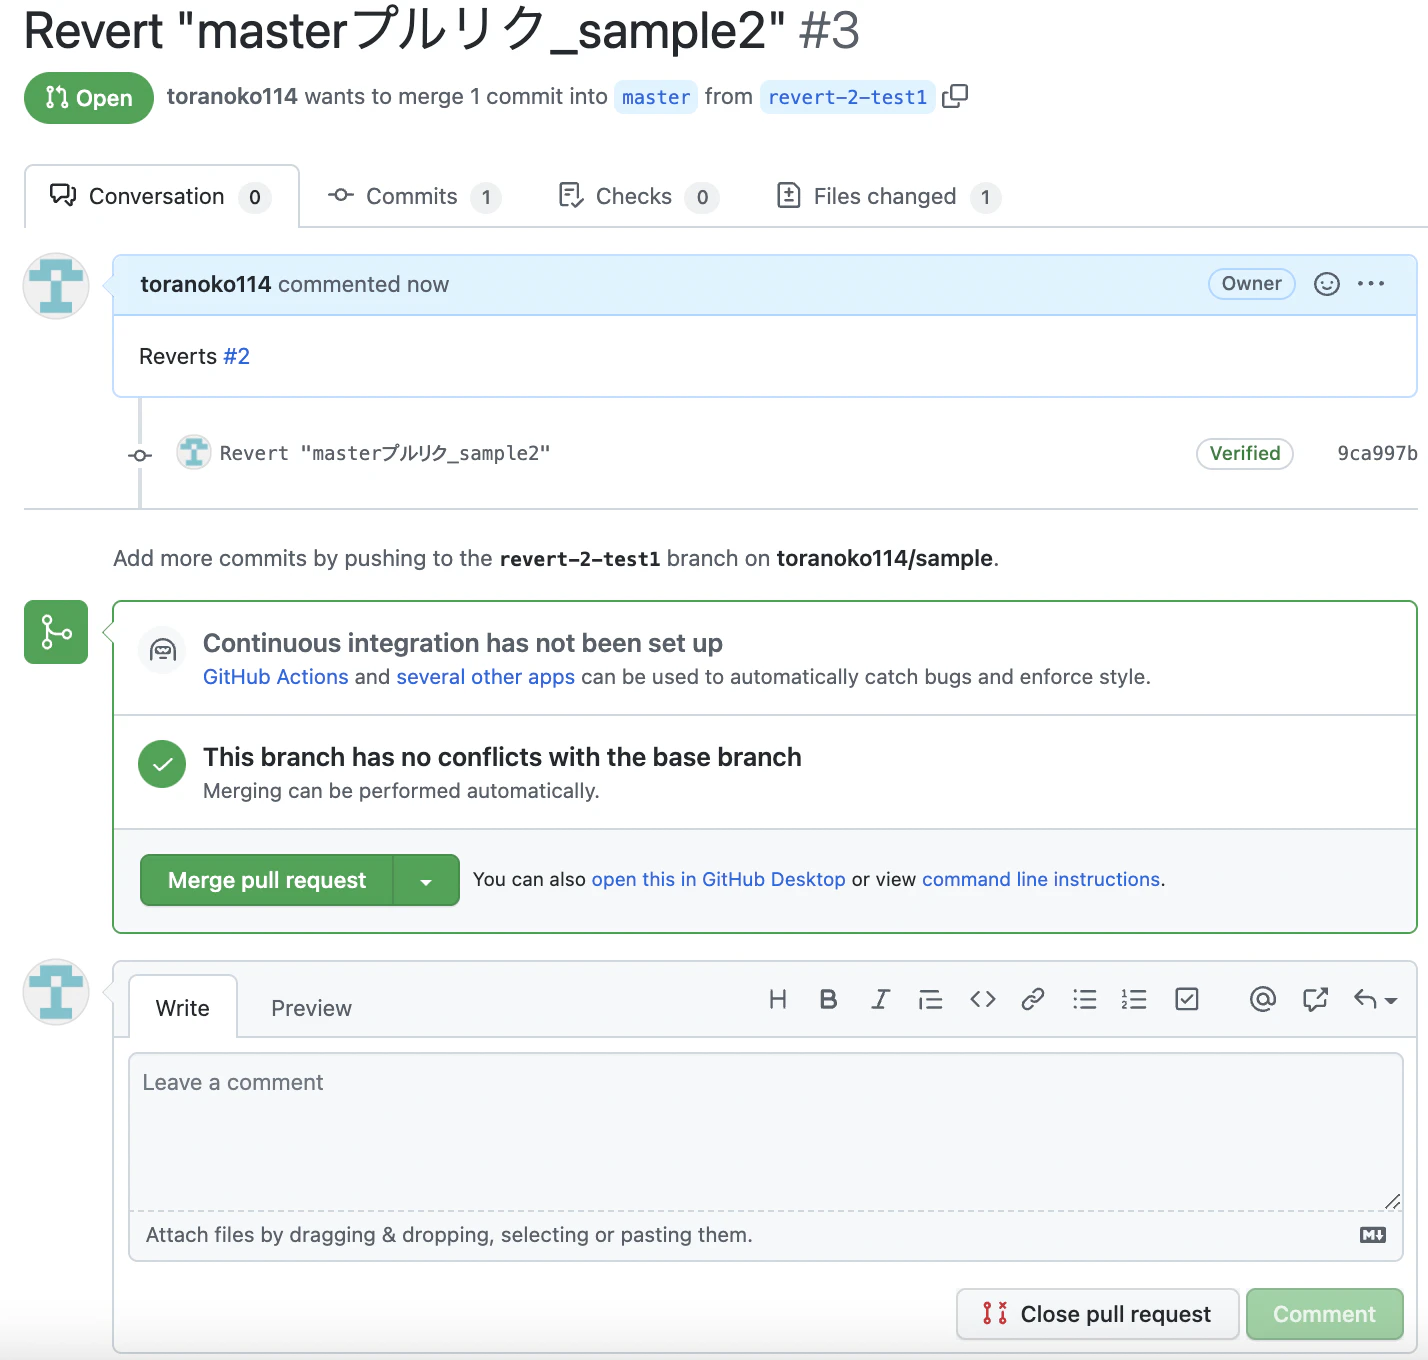Viewport: 1428px width, 1360px height.
Task: Copy the revert-2-test1 branch name icon
Action: tap(955, 96)
